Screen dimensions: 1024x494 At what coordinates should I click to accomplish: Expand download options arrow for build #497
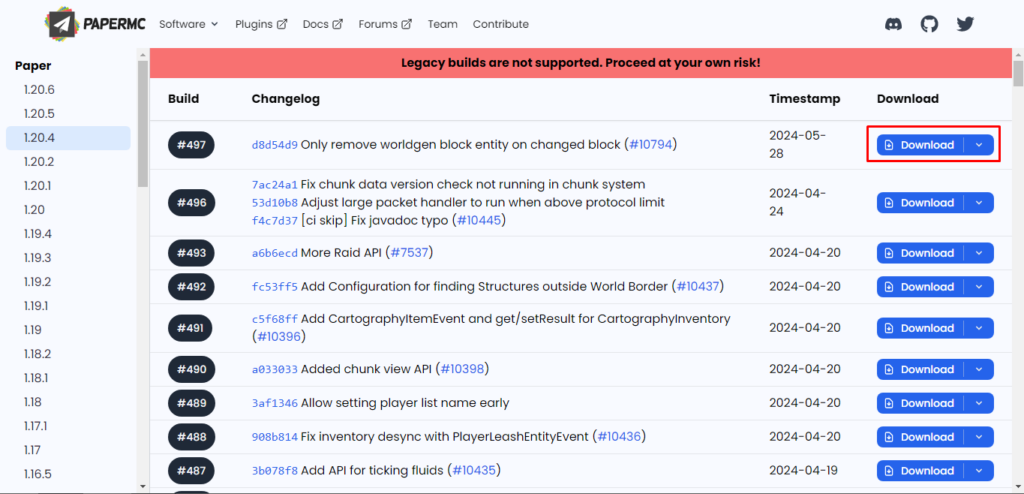[978, 145]
